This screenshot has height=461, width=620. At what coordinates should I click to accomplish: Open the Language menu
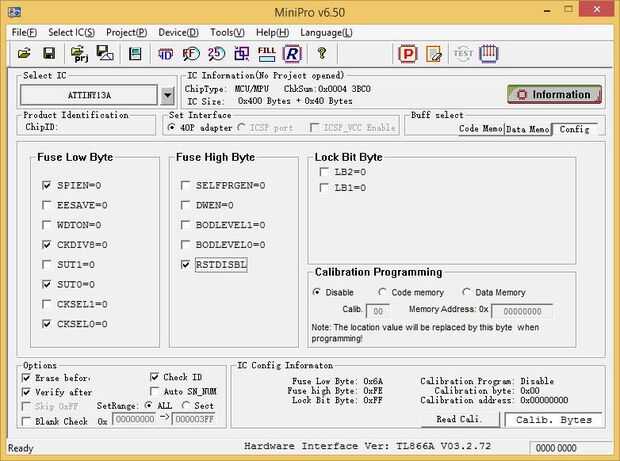[326, 32]
